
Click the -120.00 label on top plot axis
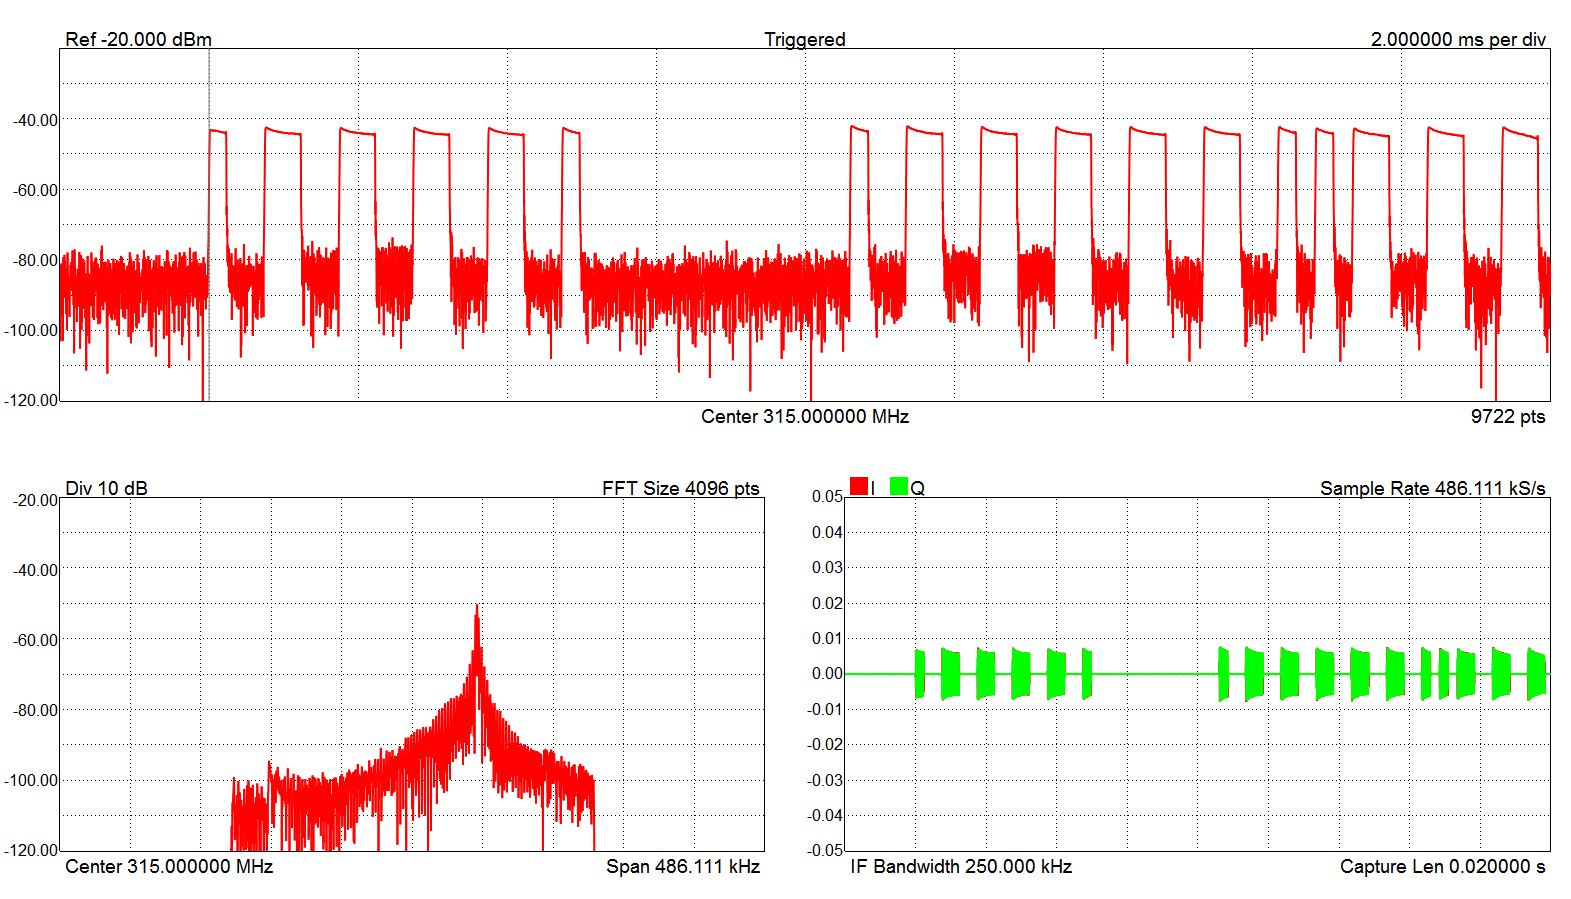32,400
